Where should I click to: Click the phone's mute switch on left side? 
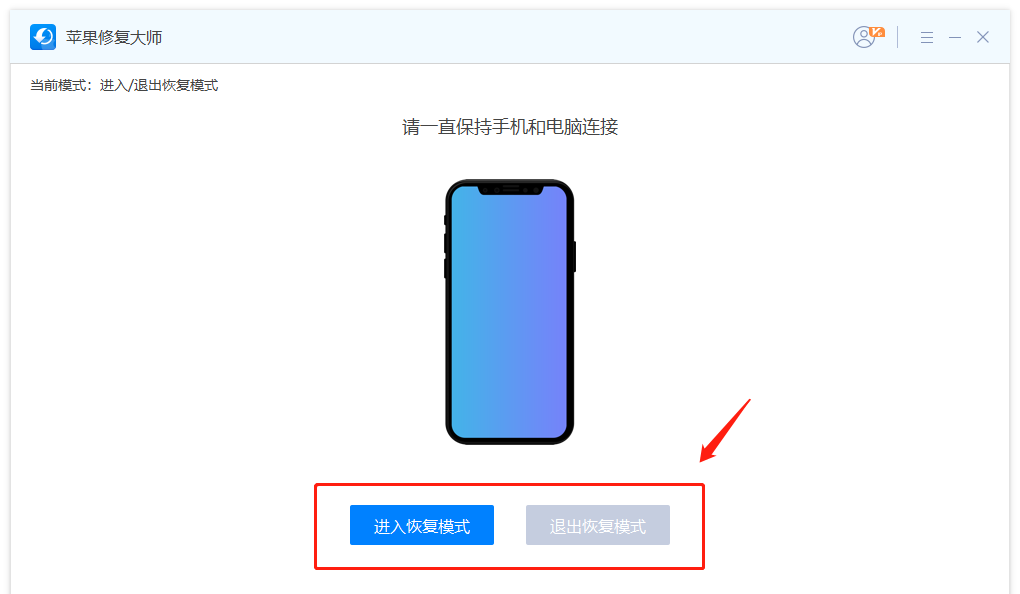tap(445, 220)
